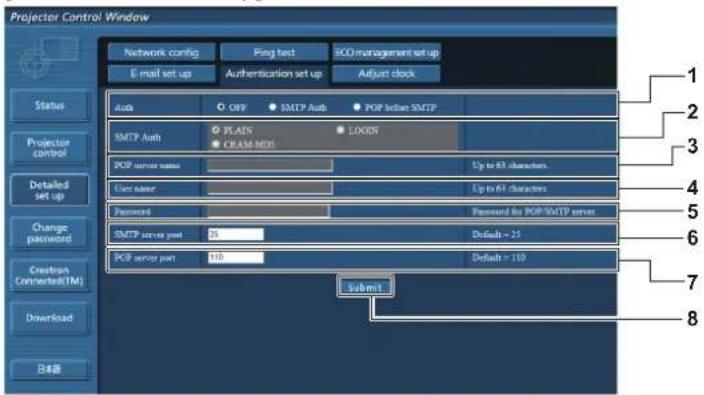
Task: Click the projector logo icon
Action: click(48, 58)
